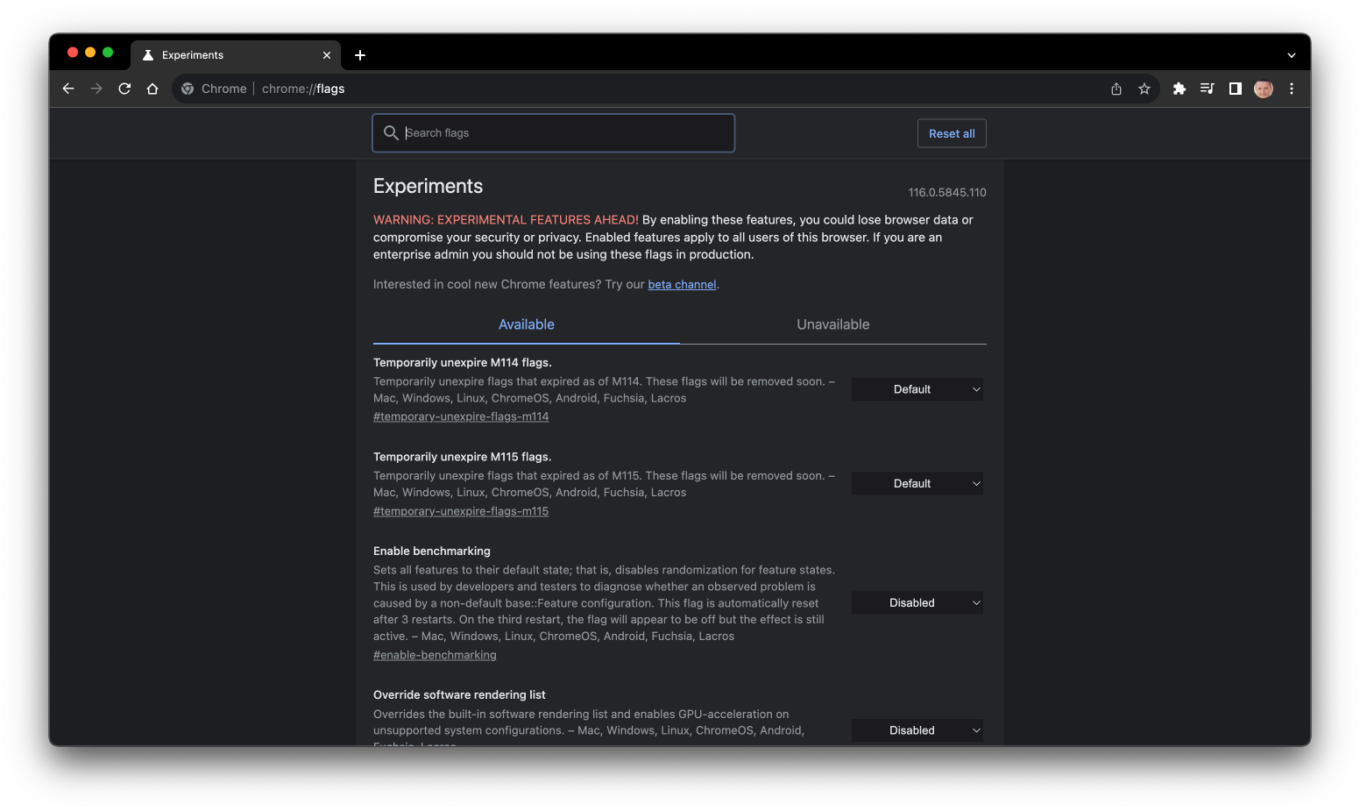Click the Reset all button

click(951, 134)
